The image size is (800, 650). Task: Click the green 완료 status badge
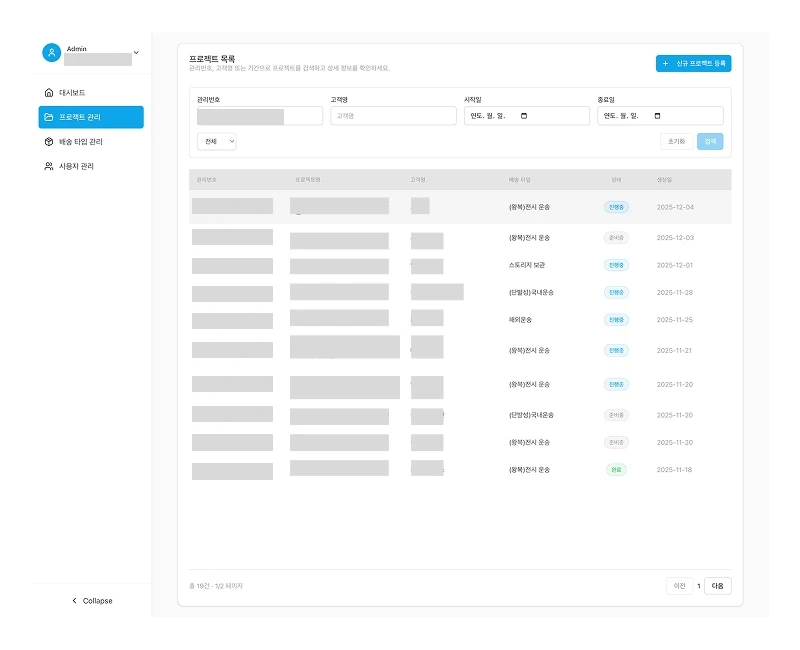coord(616,469)
